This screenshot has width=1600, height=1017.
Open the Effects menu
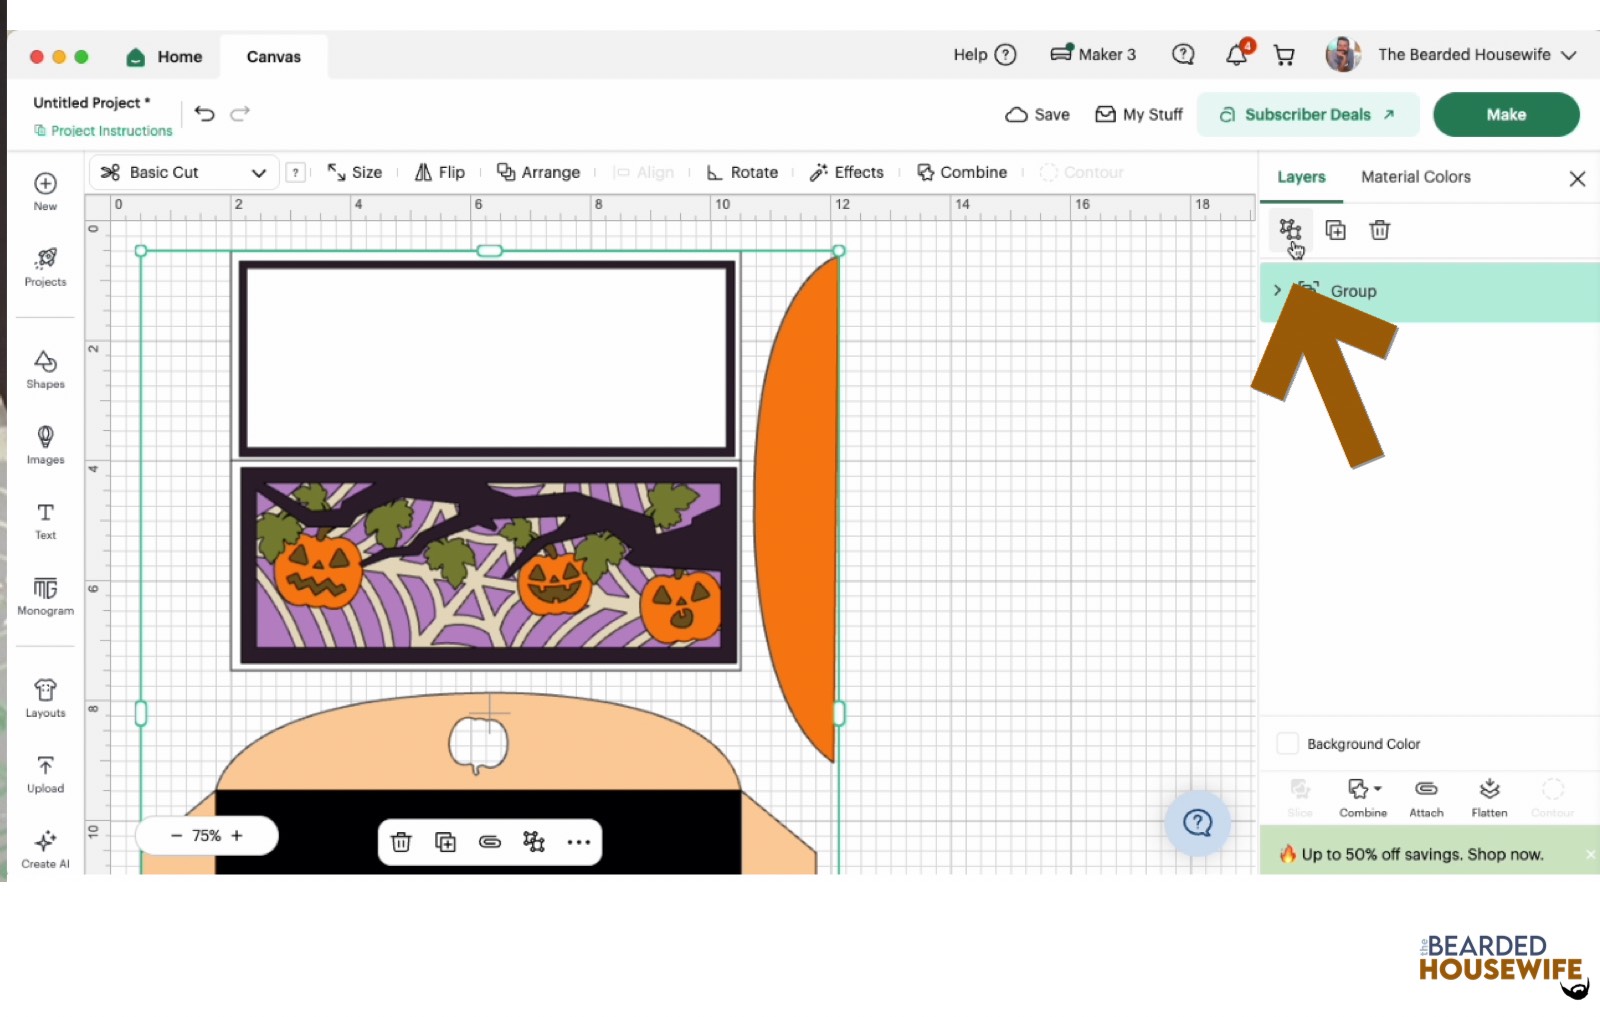[847, 172]
